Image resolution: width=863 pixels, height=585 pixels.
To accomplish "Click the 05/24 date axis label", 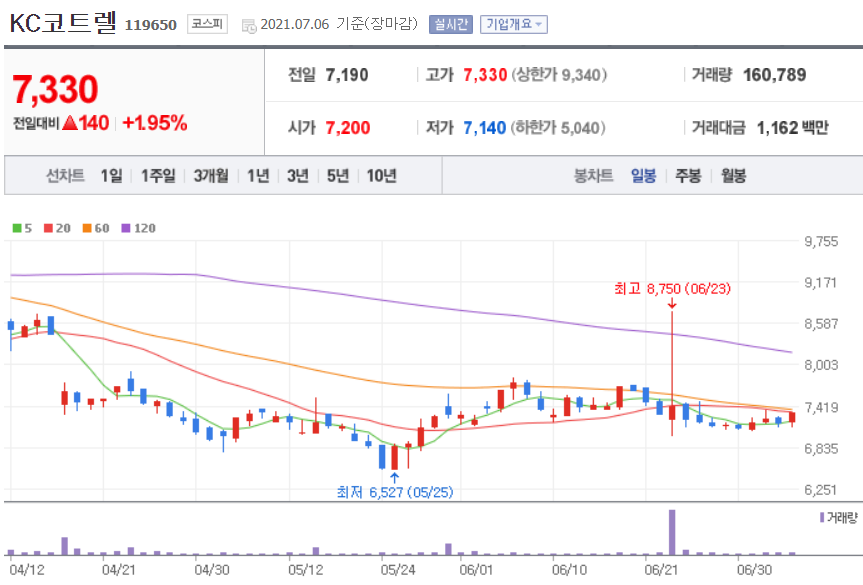I will (x=398, y=570).
